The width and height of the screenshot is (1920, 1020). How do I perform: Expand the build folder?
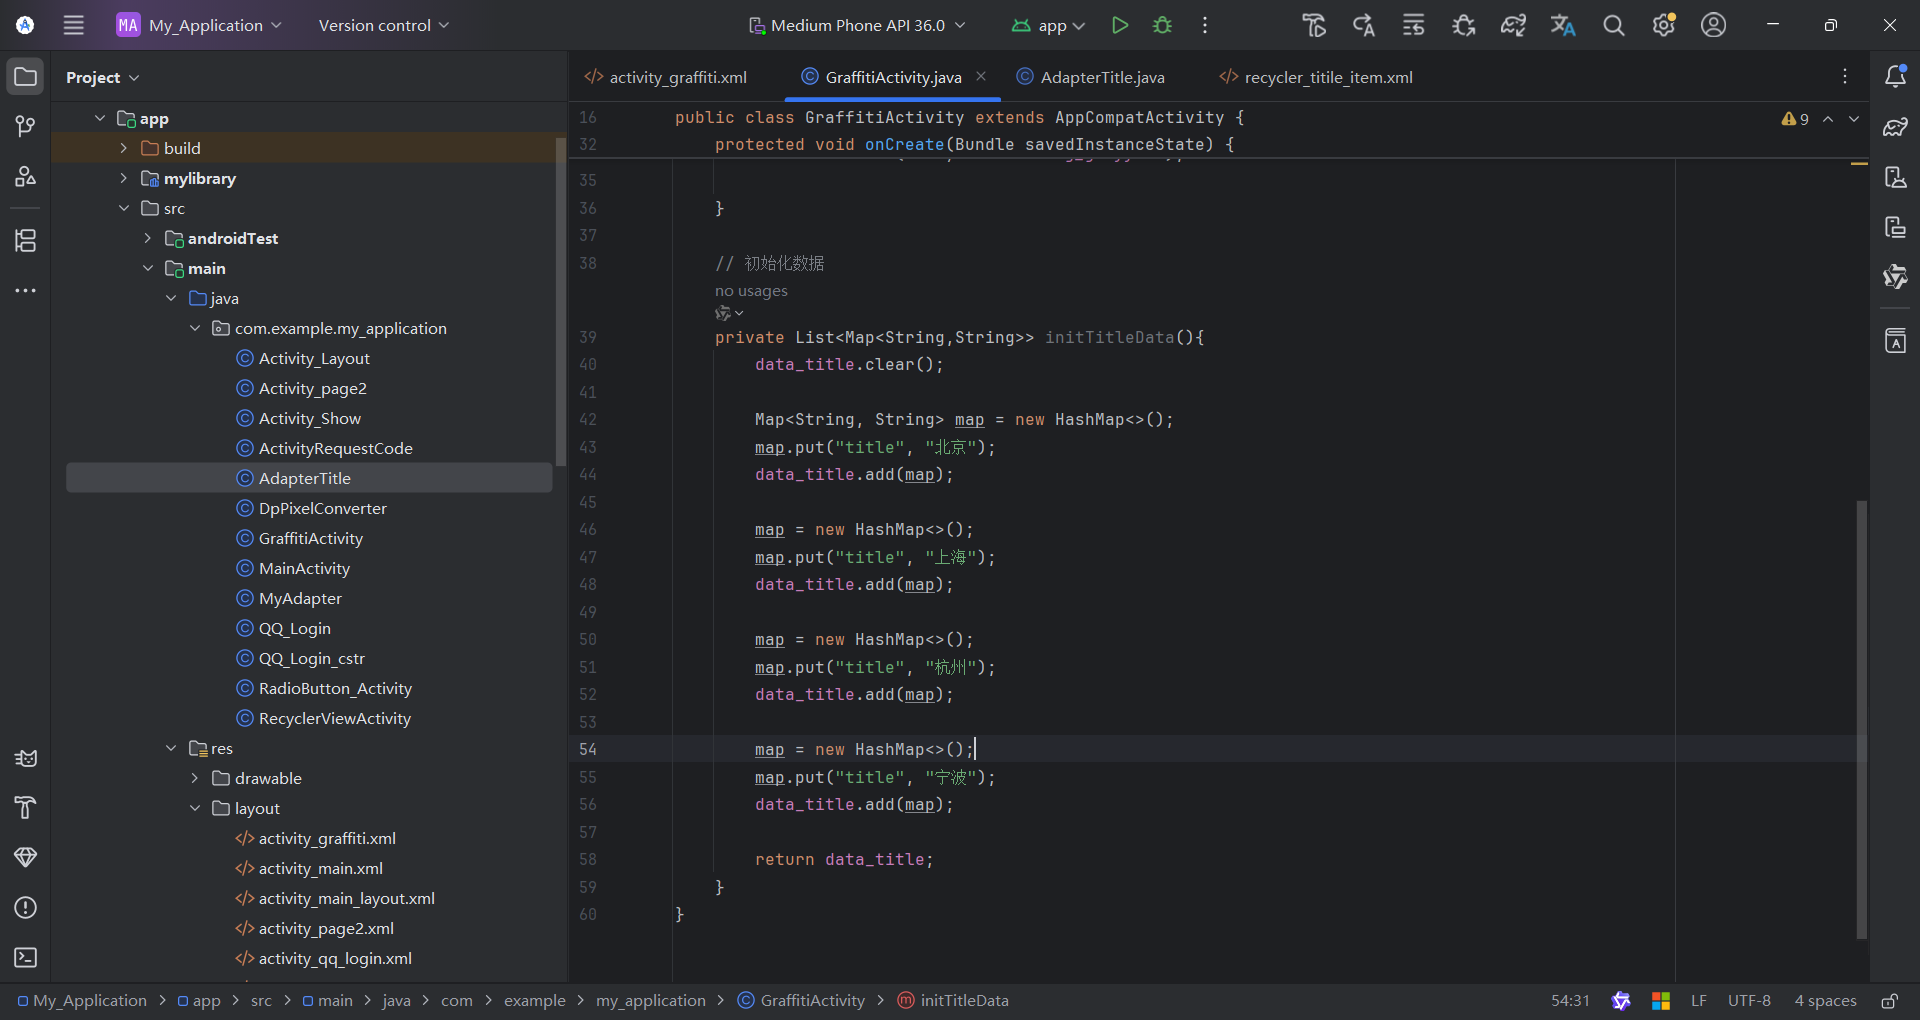[124, 148]
